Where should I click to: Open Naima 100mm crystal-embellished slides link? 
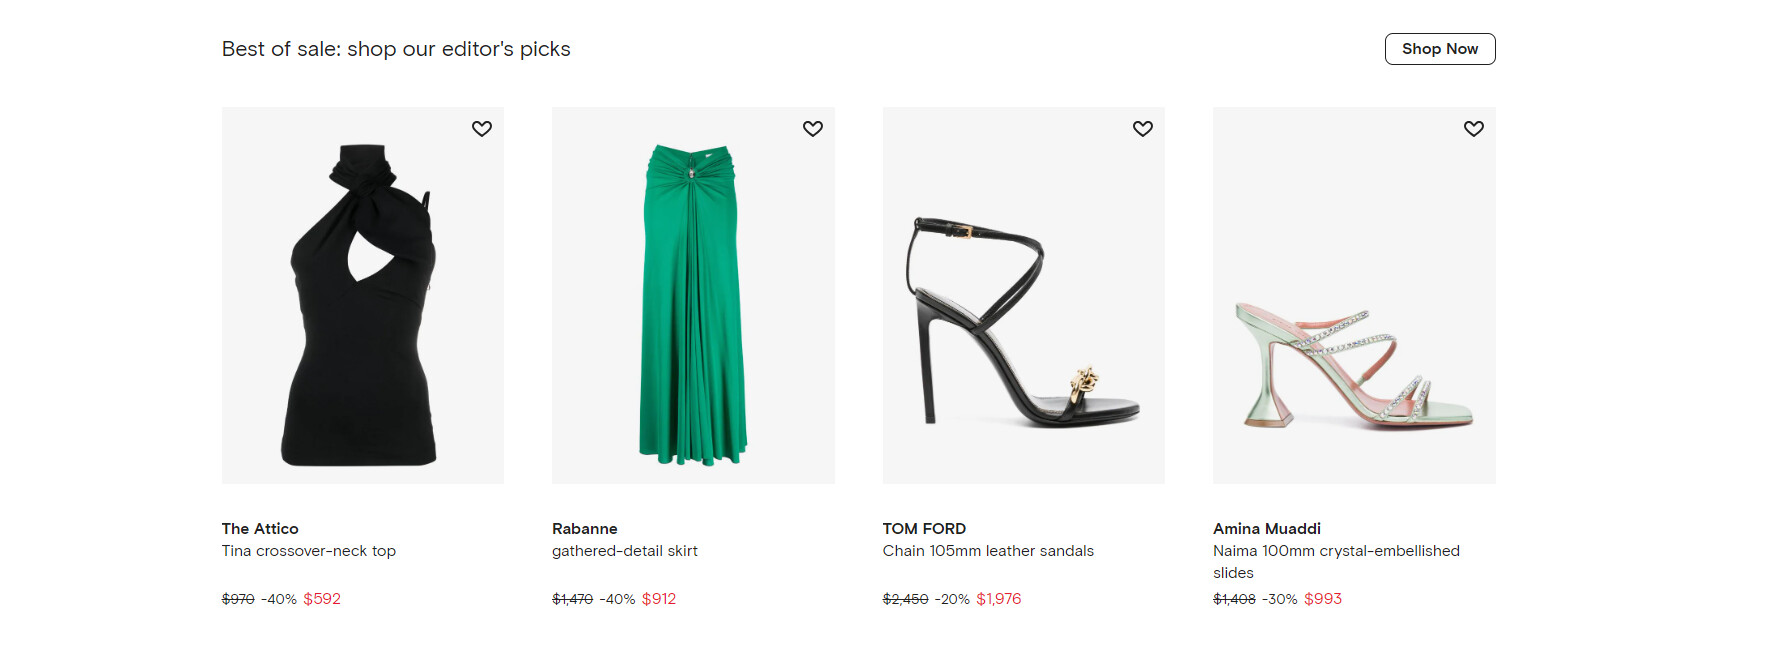click(x=1335, y=552)
